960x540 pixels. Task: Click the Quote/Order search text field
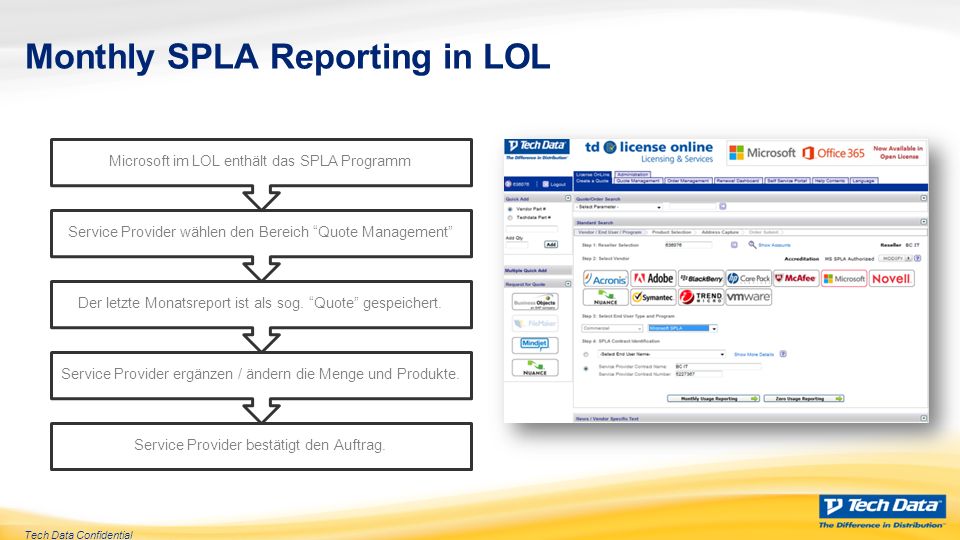692,208
